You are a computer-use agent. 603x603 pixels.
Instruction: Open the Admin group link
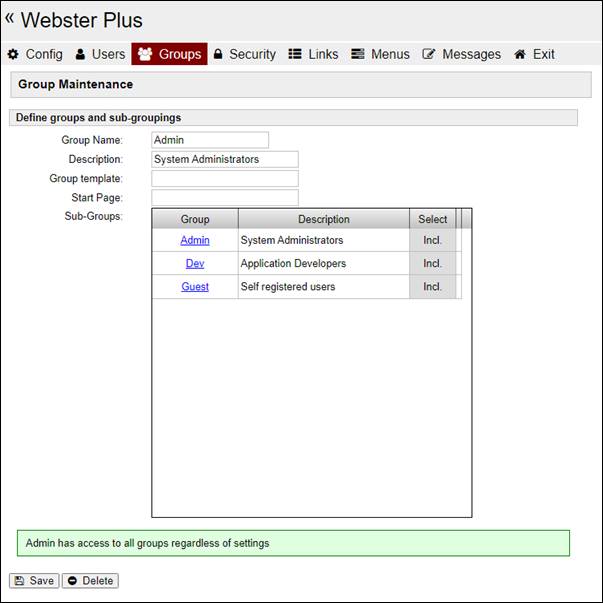(x=195, y=240)
